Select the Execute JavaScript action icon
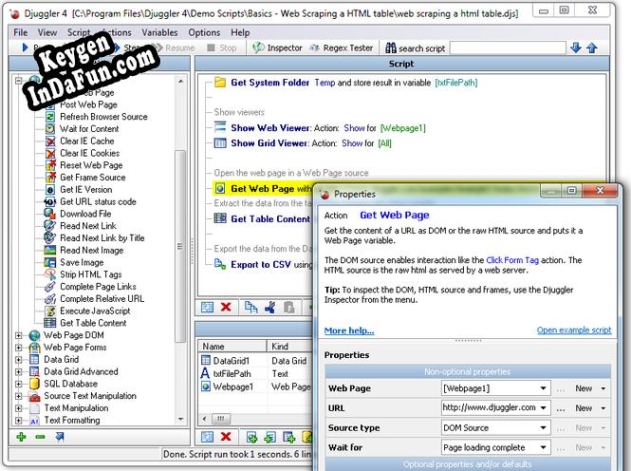The image size is (631, 471). click(50, 311)
